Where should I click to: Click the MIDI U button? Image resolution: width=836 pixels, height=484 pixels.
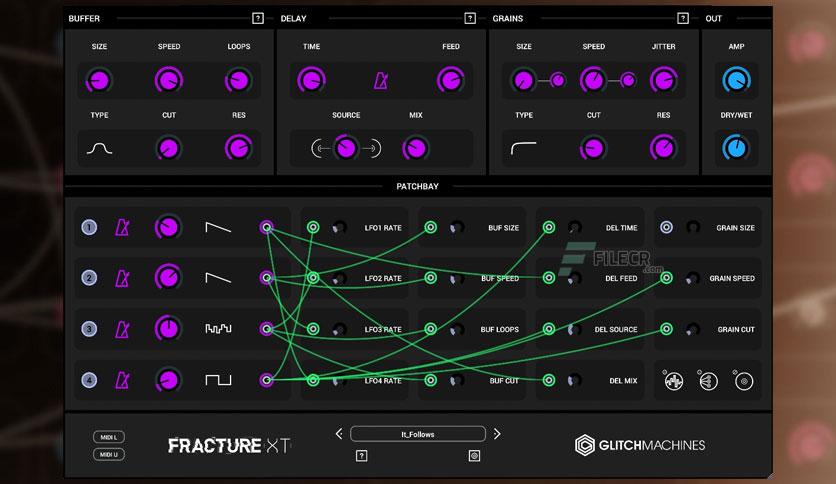pos(109,455)
